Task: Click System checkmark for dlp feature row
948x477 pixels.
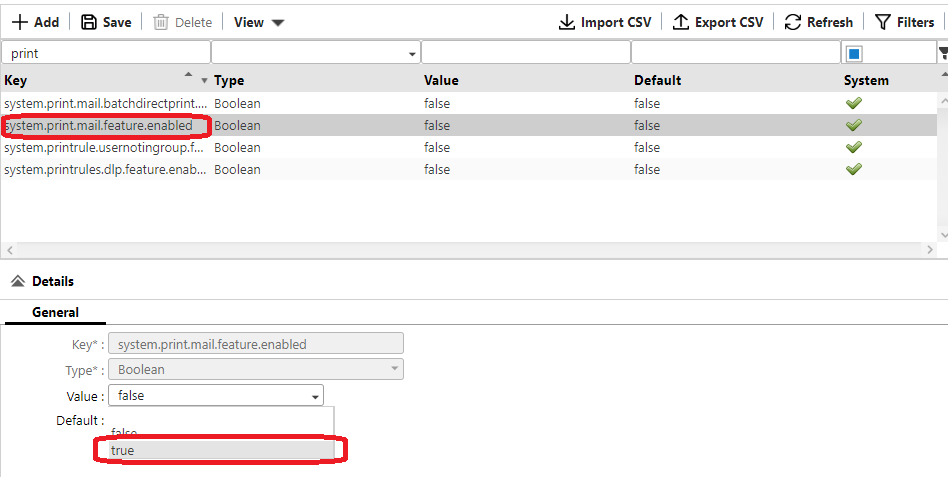Action: (x=853, y=169)
